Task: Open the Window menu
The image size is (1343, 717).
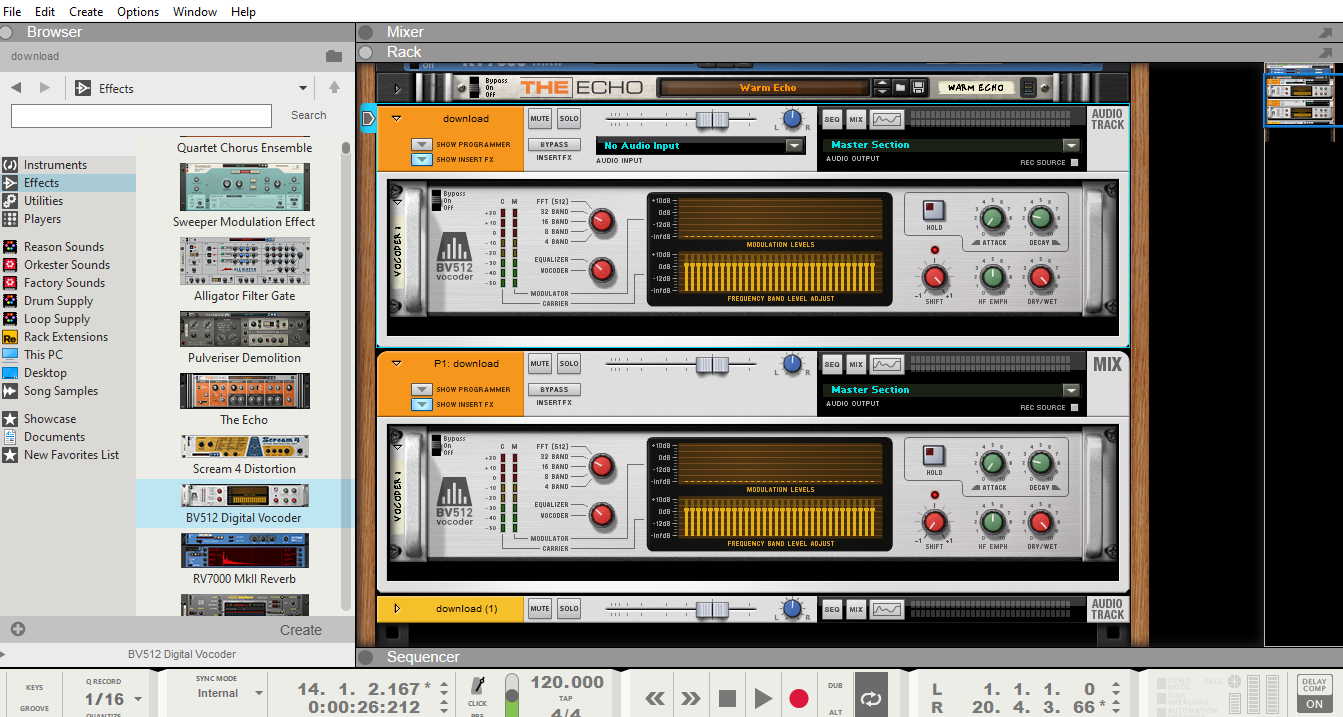Action: [195, 11]
